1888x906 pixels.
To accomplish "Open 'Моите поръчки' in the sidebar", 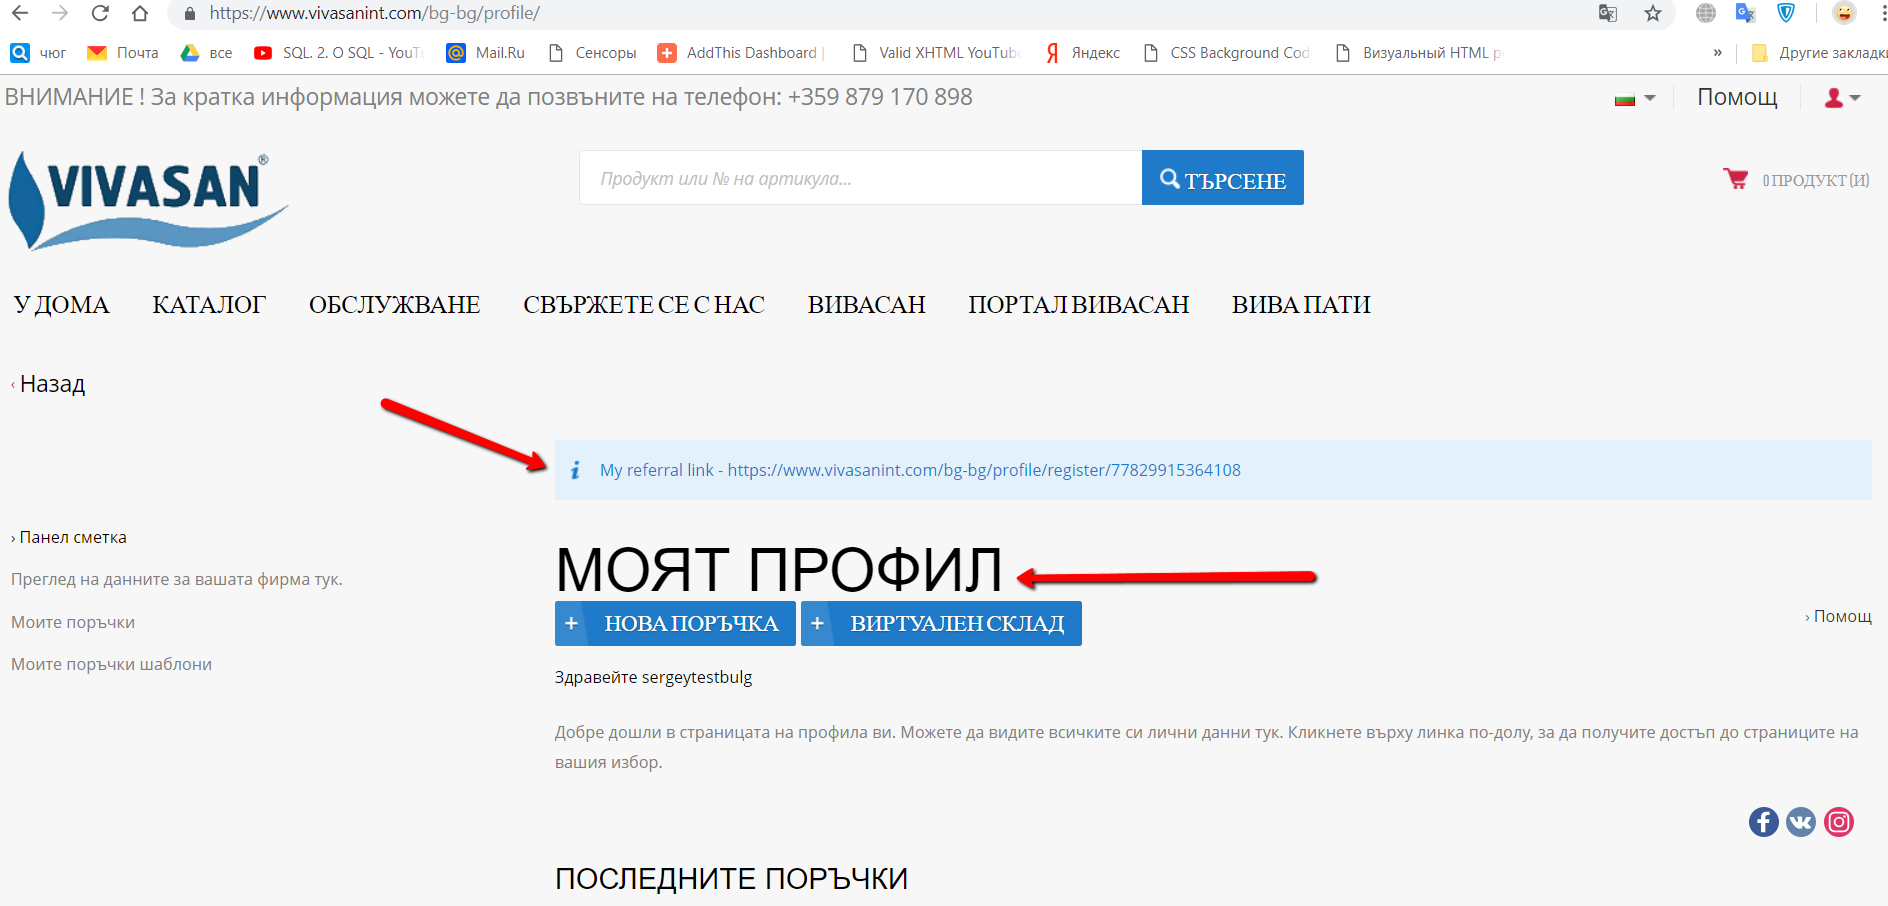I will click(73, 622).
